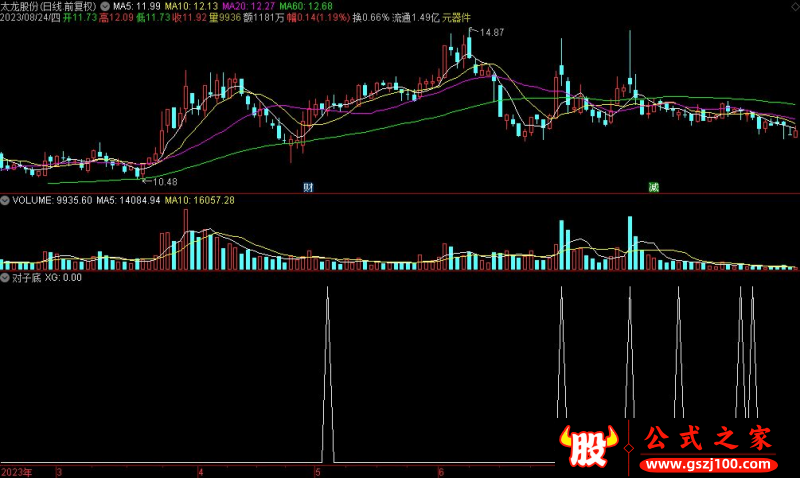Image resolution: width=800 pixels, height=478 pixels.
Task: Click the high price 高12.09 value
Action: coord(116,18)
